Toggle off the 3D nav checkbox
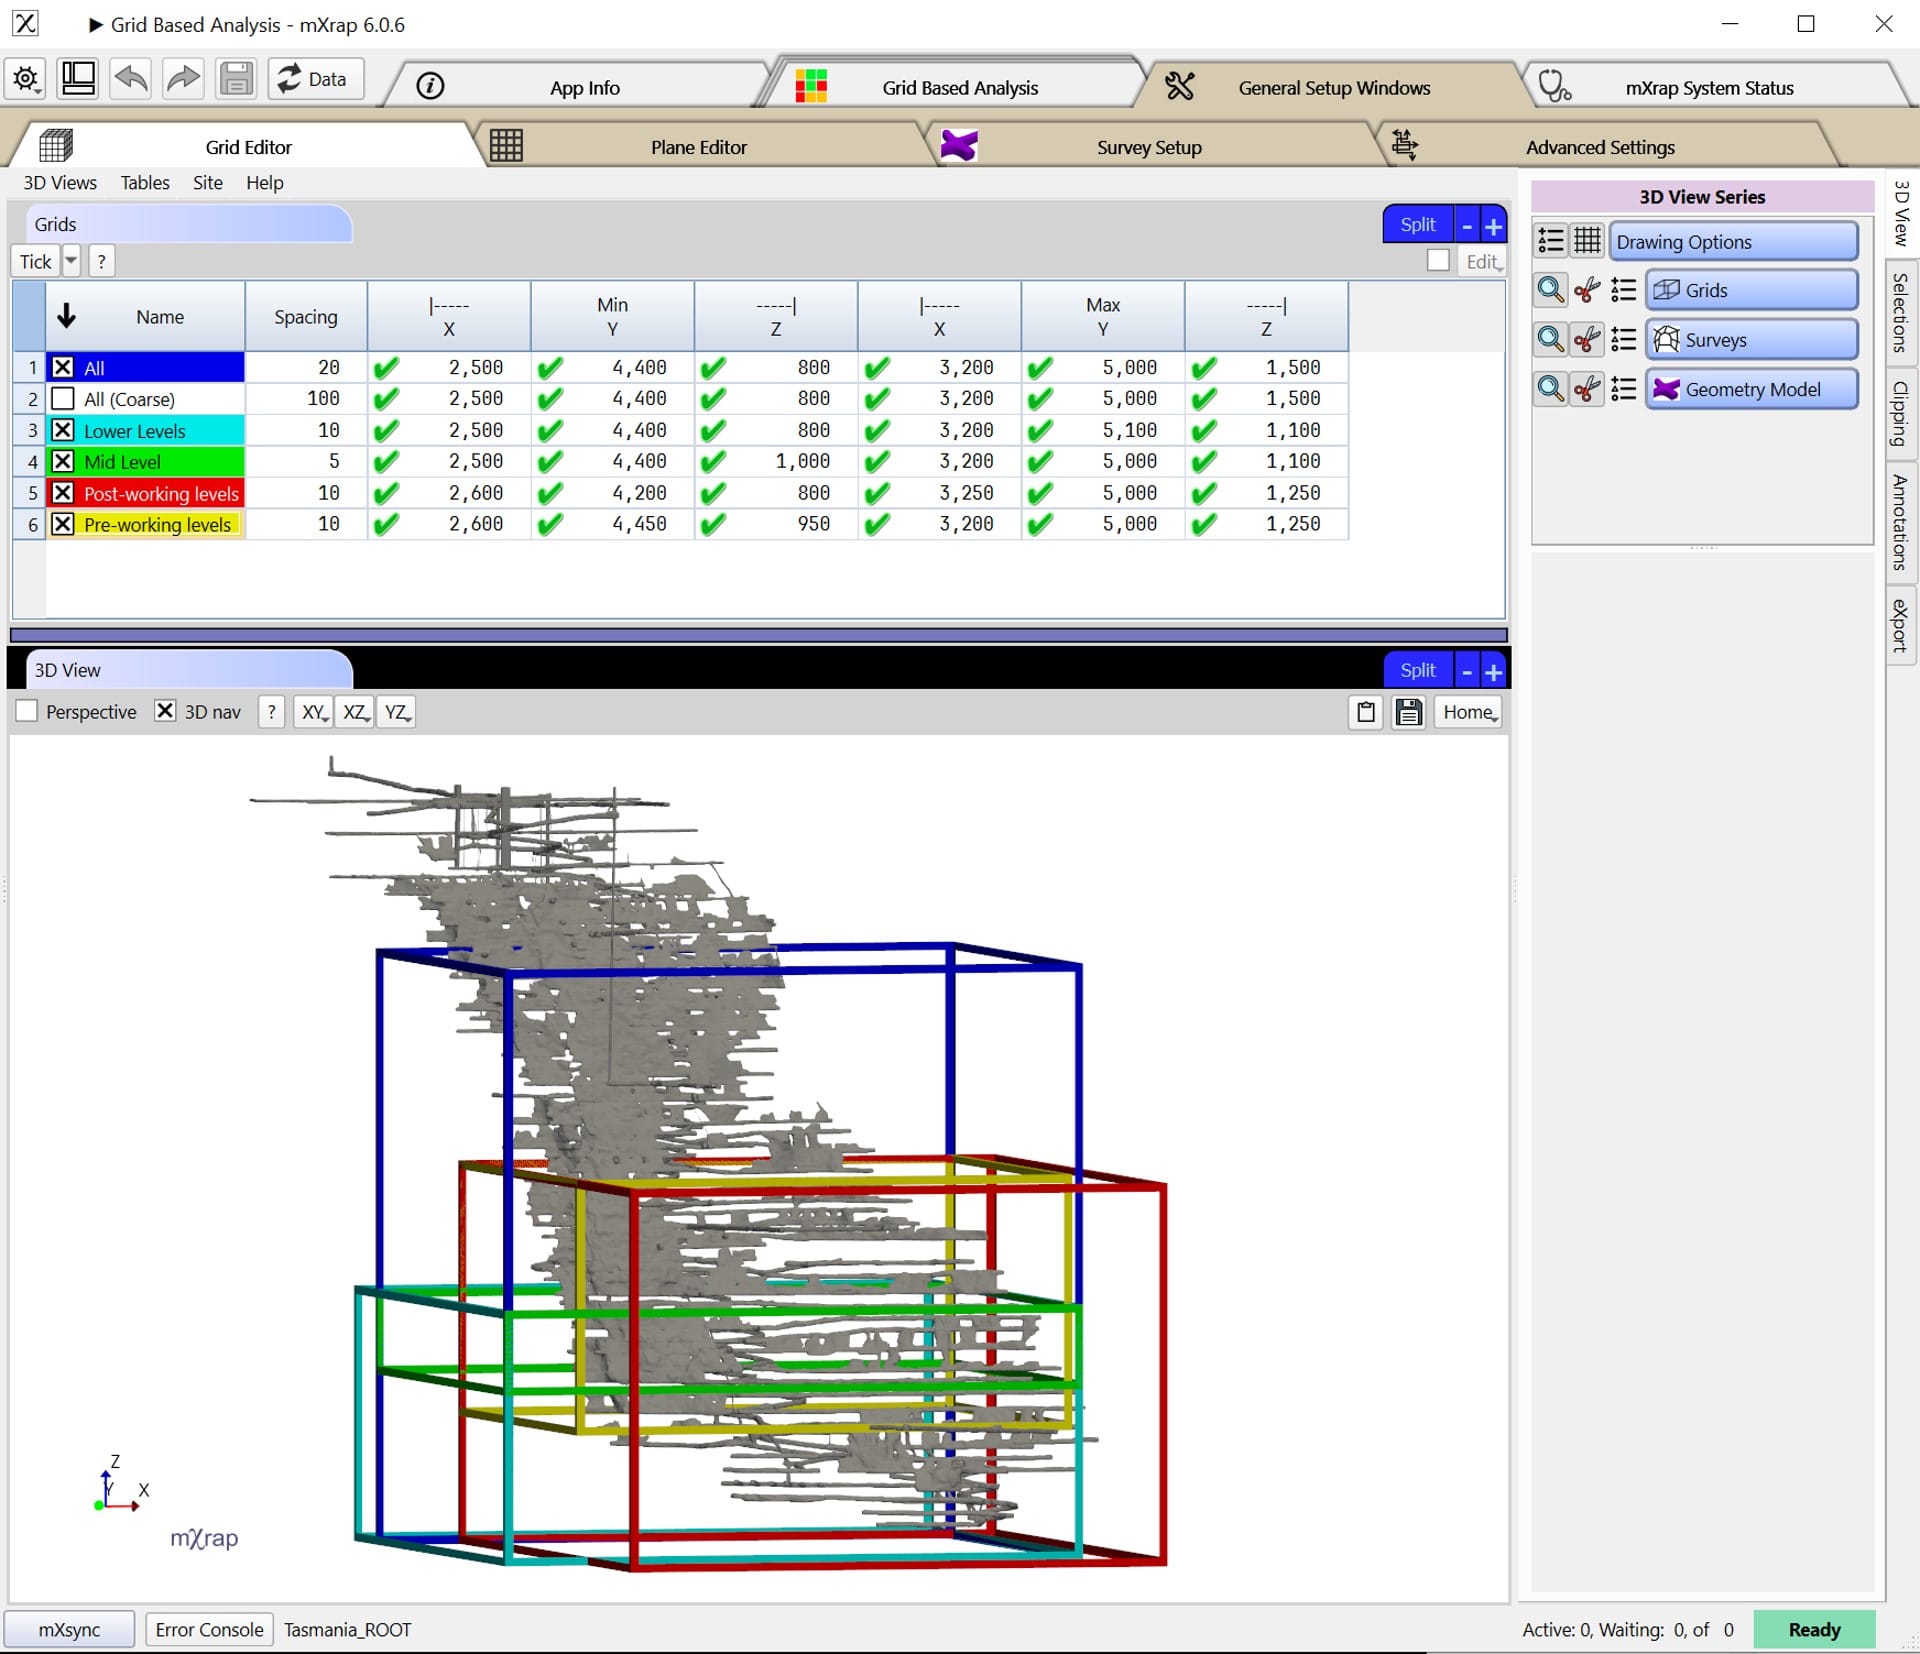The width and height of the screenshot is (1920, 1654). [165, 711]
